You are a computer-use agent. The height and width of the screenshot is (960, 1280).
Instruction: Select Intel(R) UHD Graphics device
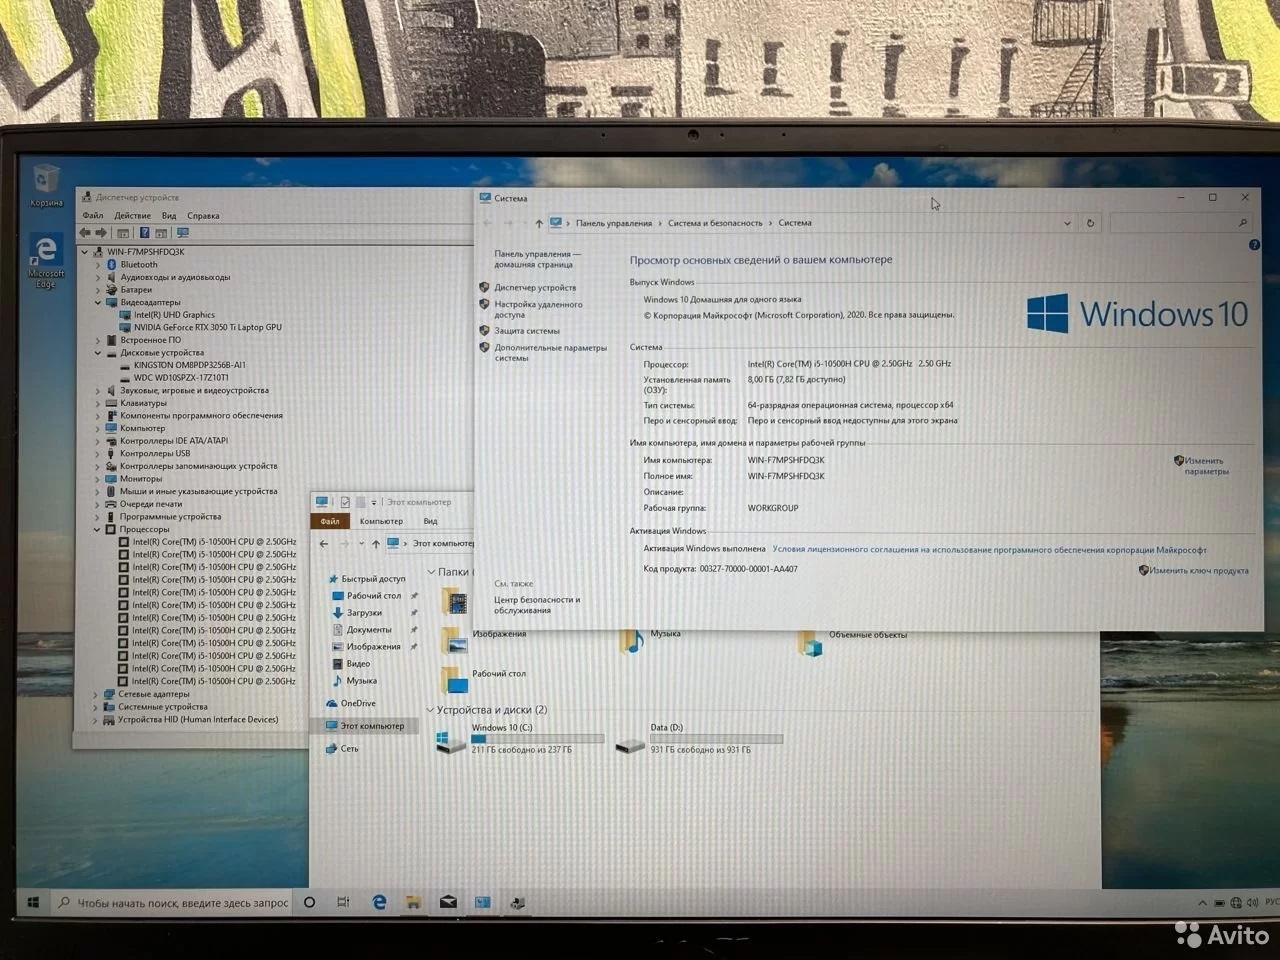coord(174,315)
